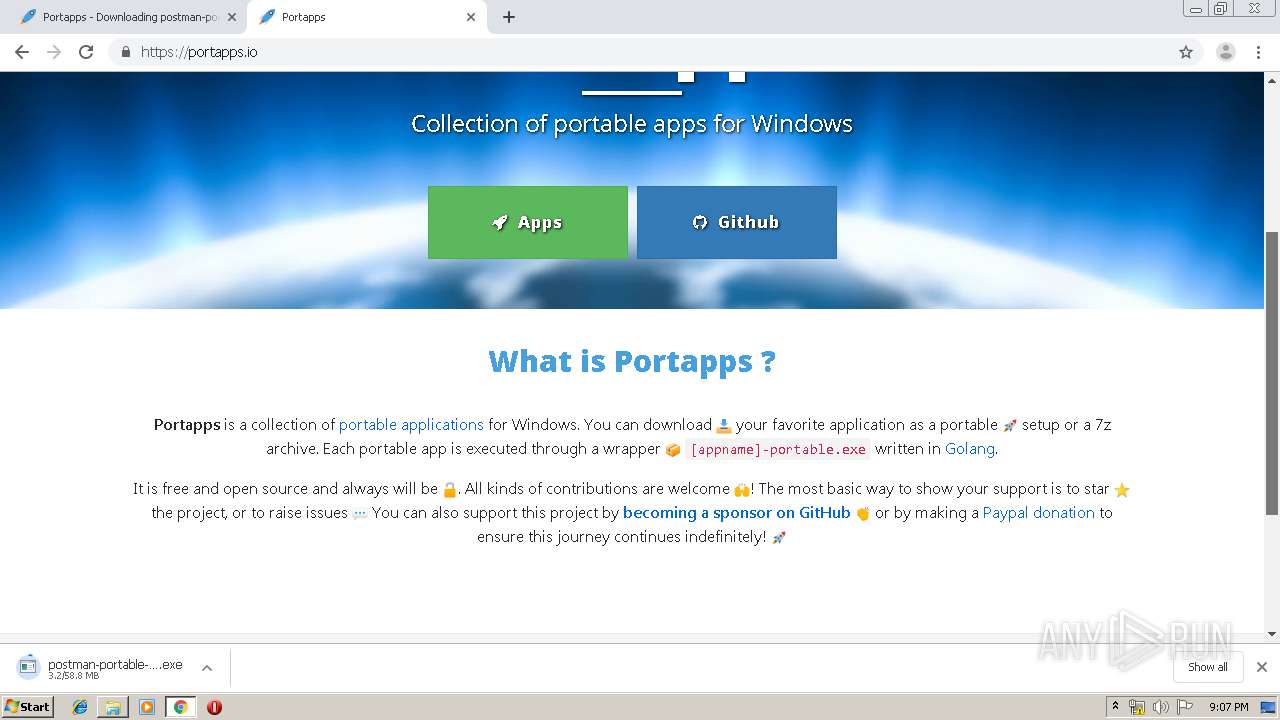Close the downloads bar
The image size is (1280, 720).
pyautogui.click(x=1262, y=667)
